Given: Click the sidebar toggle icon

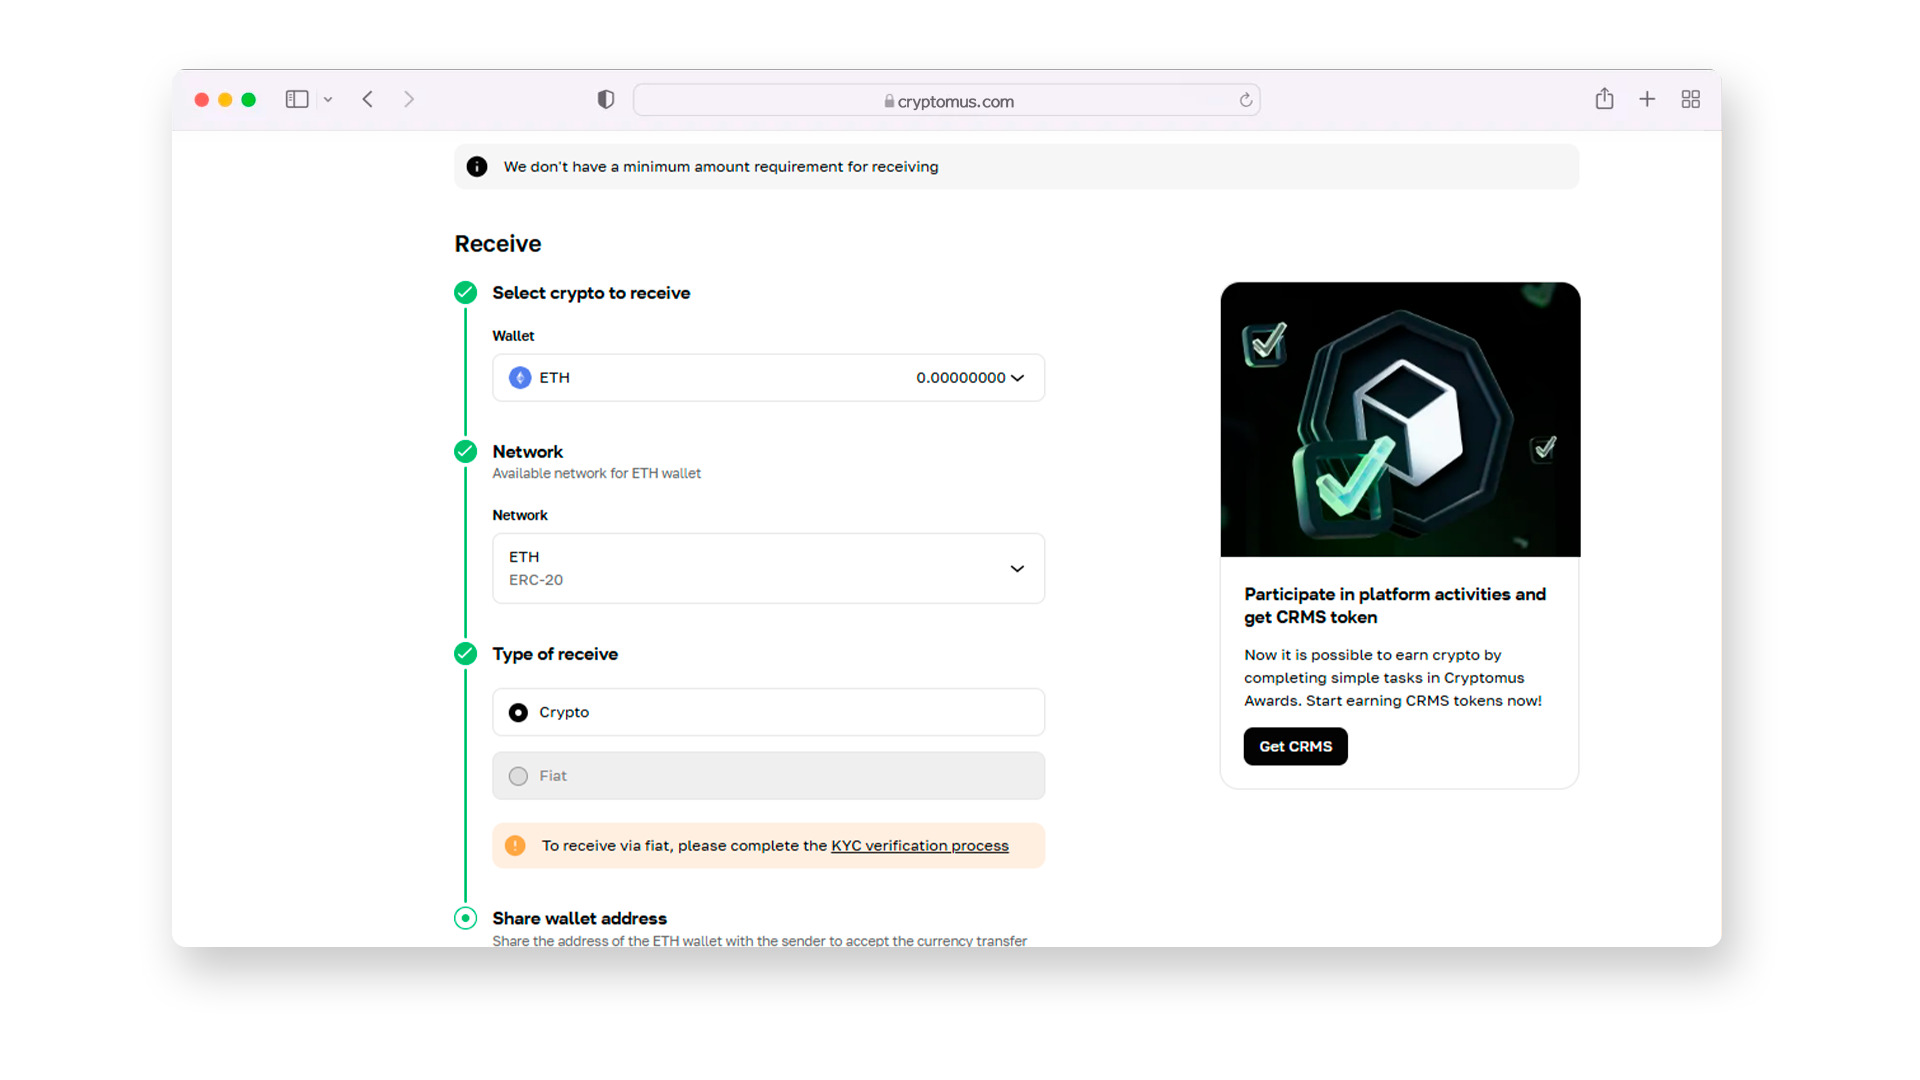Looking at the screenshot, I should [296, 99].
